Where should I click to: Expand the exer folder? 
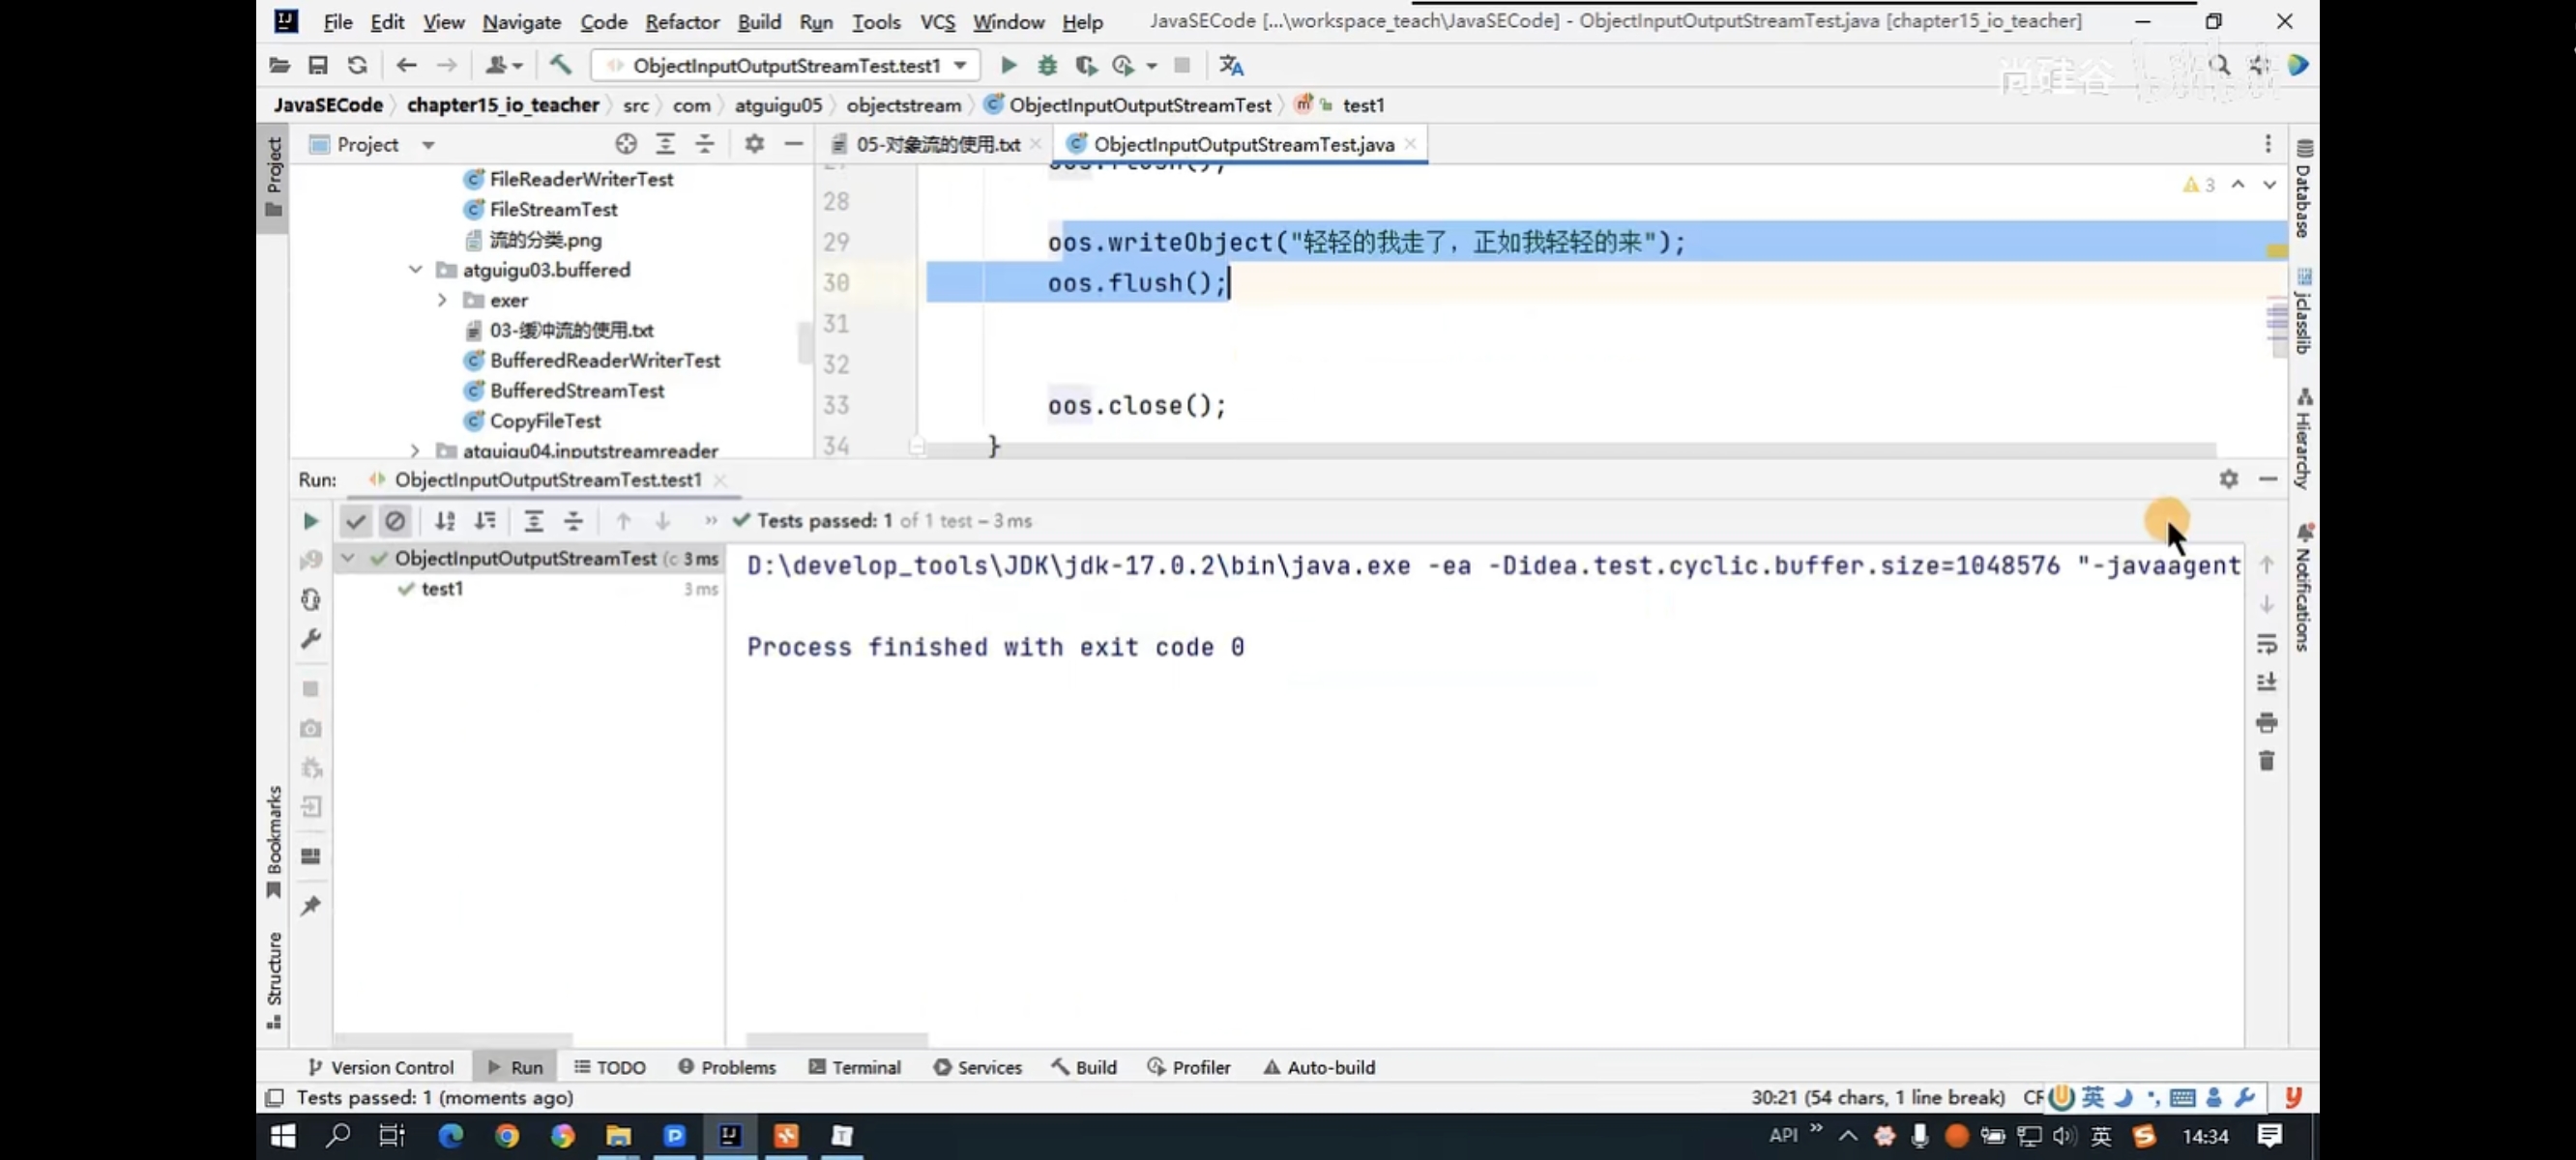click(x=442, y=300)
